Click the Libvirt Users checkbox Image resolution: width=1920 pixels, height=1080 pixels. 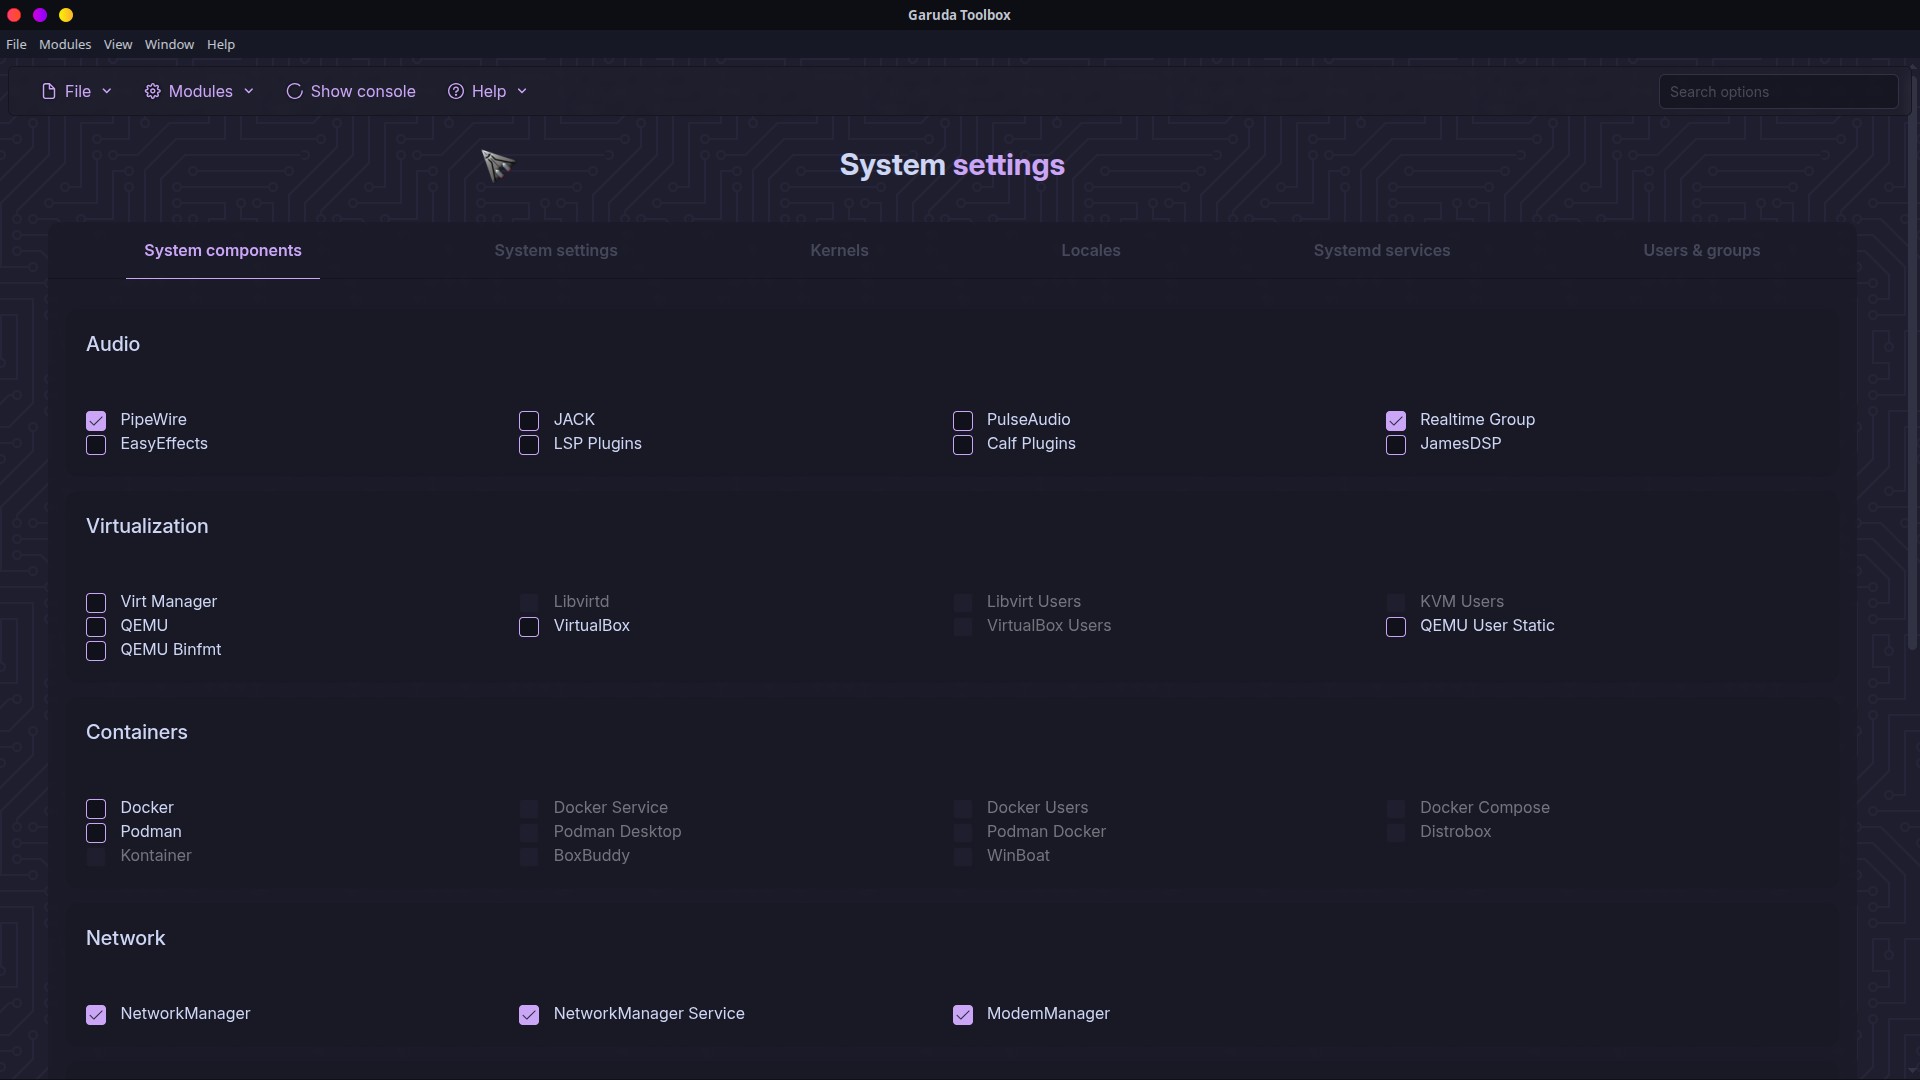click(963, 602)
